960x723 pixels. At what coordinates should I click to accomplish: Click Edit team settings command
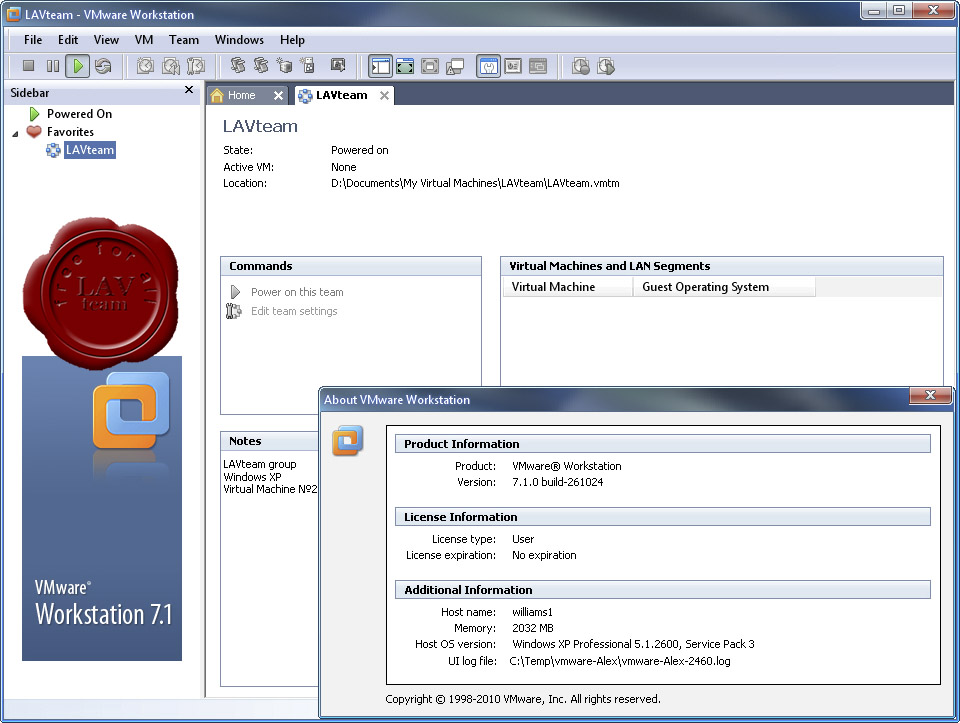294,311
